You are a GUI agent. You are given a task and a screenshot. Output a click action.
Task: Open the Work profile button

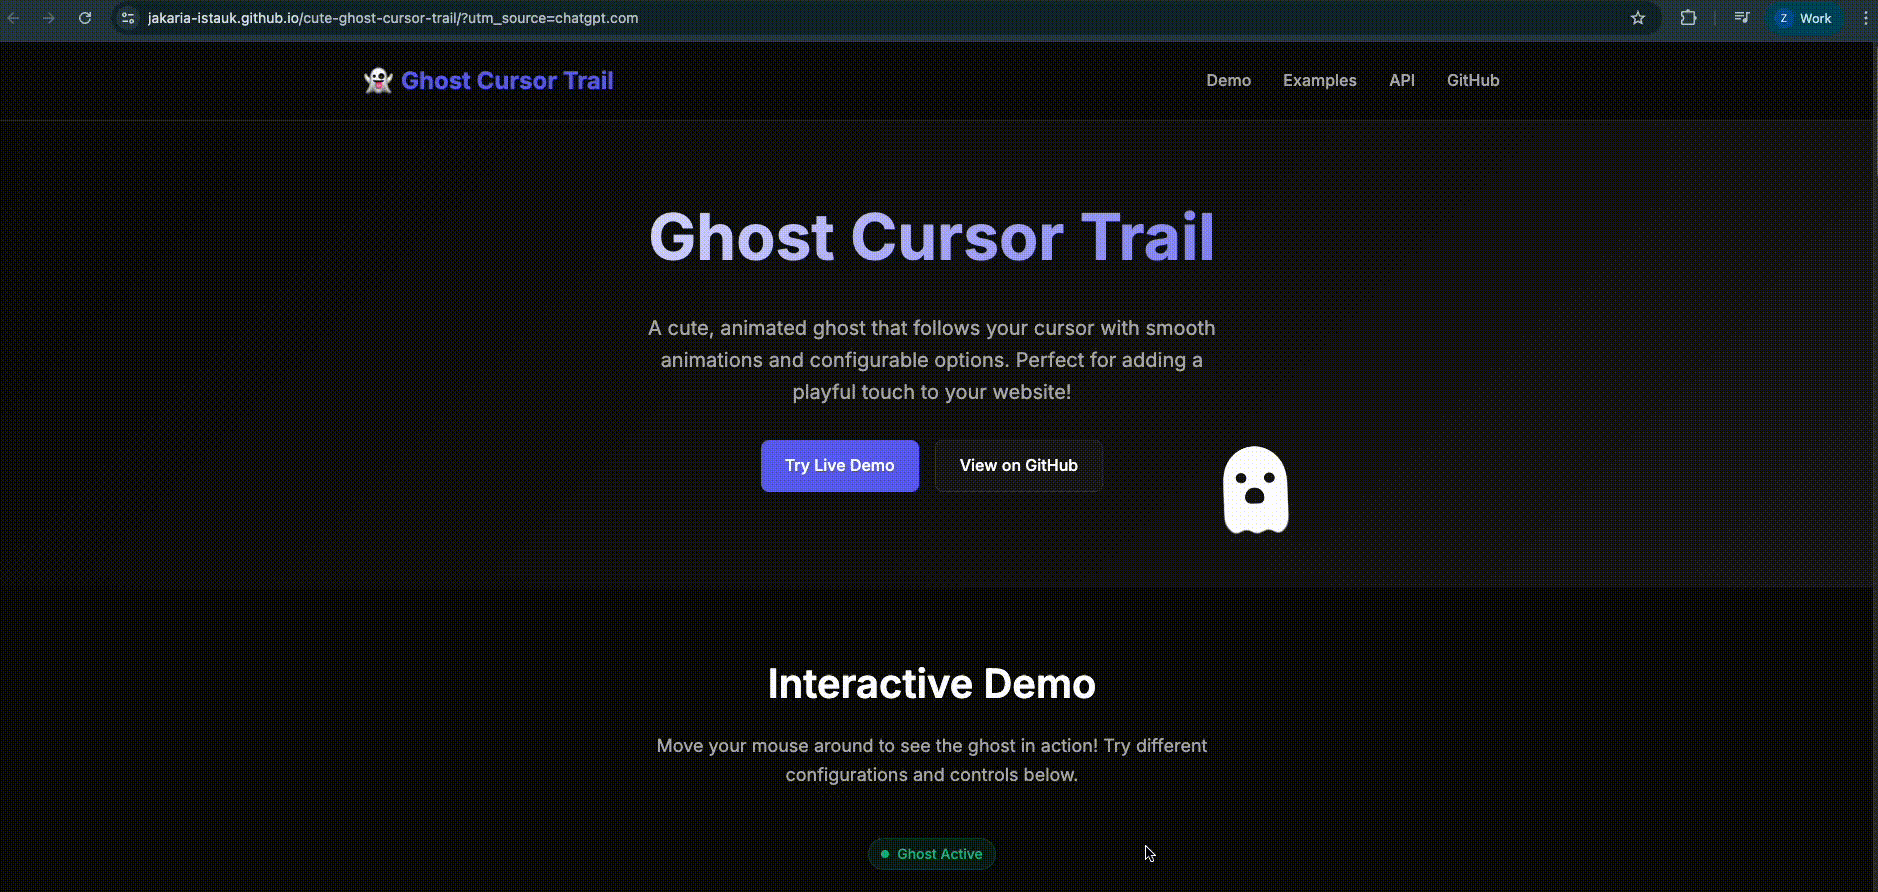tap(1805, 18)
